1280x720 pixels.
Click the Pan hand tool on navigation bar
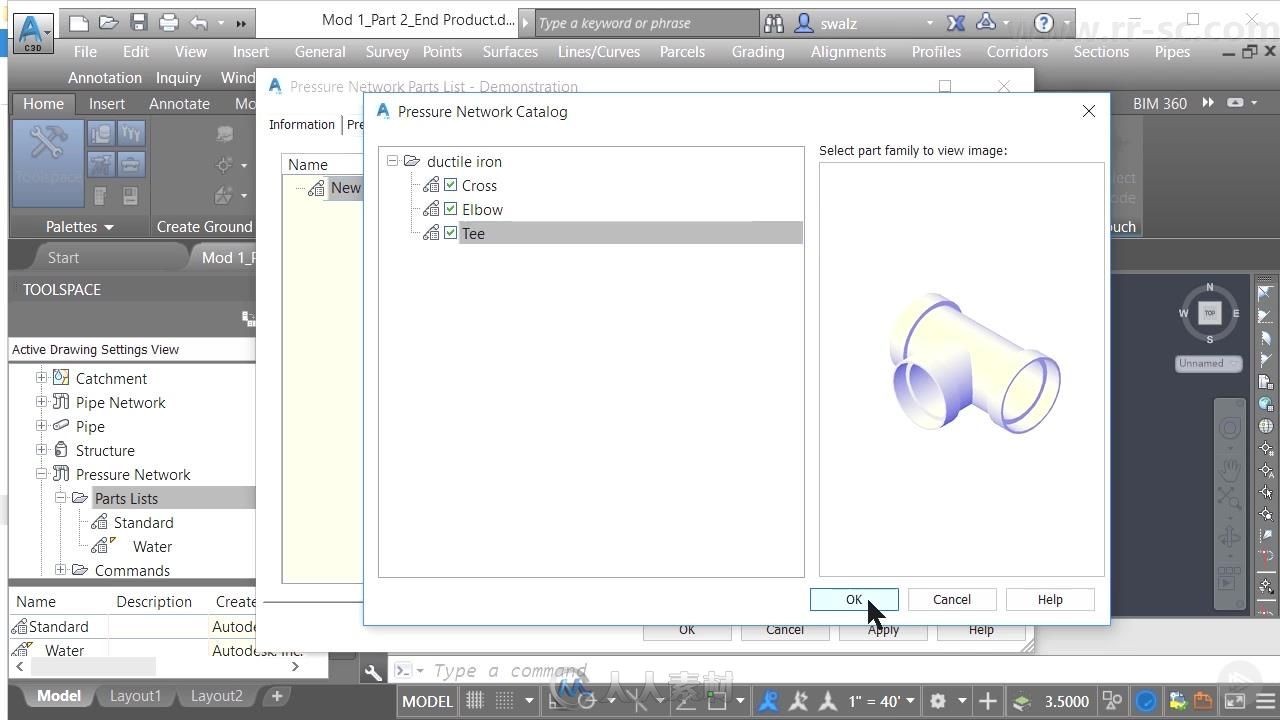(1230, 468)
